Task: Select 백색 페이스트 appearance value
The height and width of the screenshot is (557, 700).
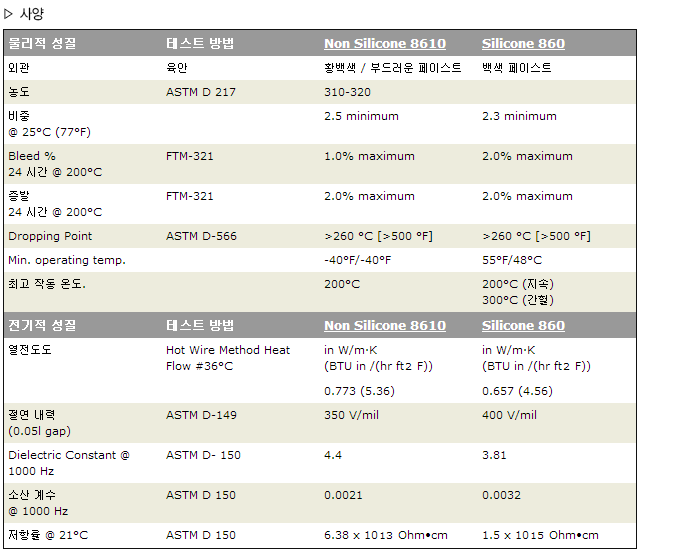Action: (517, 68)
